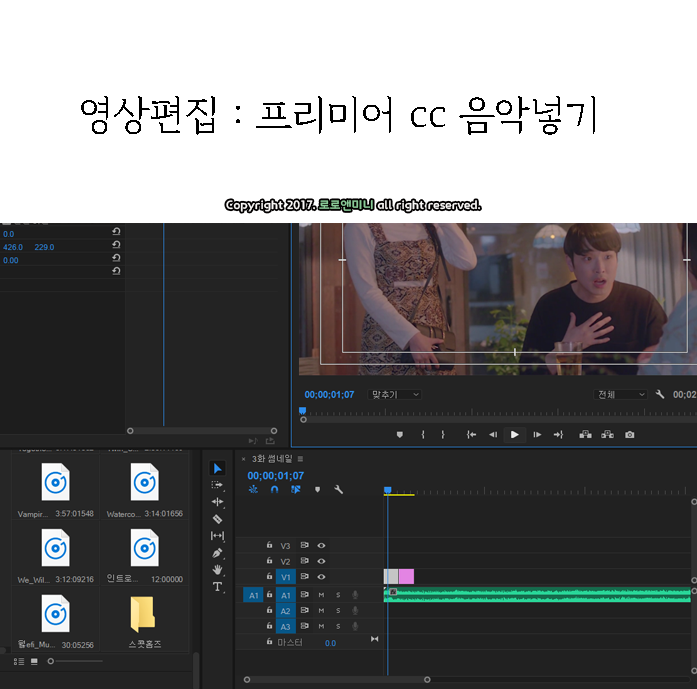Click timeline timecode 00;00;01;07

(x=276, y=476)
